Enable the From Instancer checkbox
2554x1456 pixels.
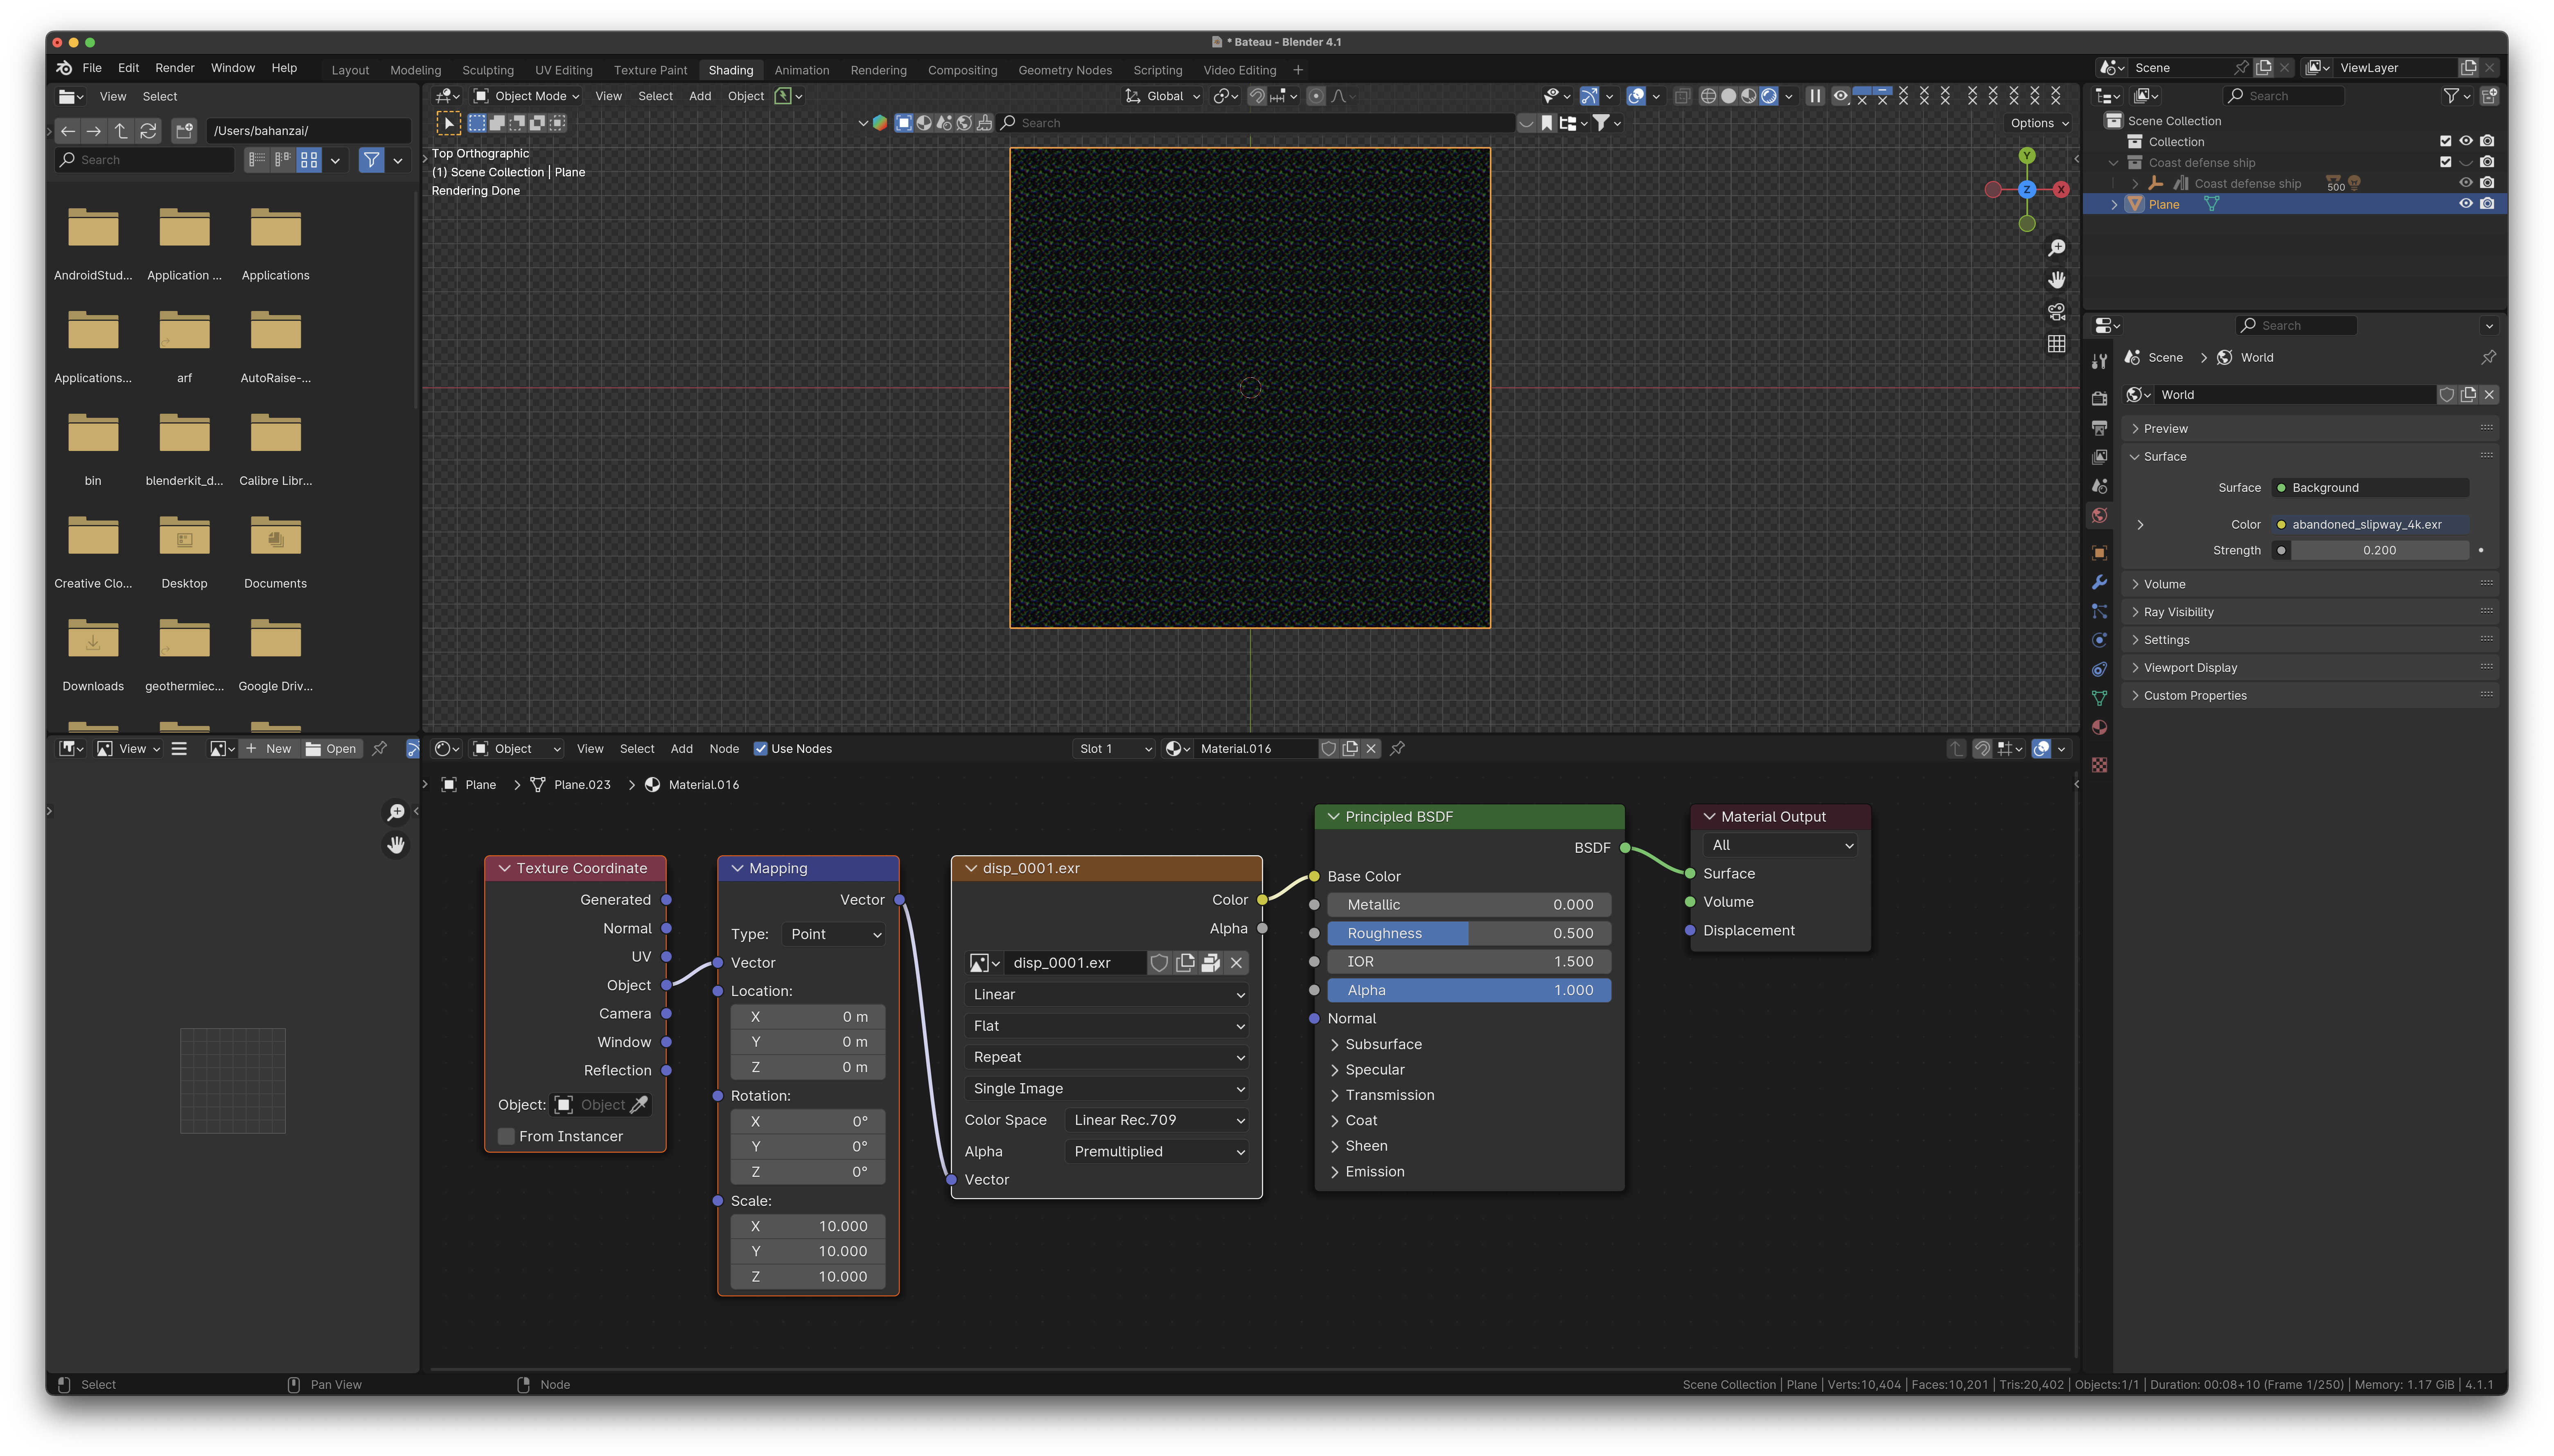point(506,1137)
